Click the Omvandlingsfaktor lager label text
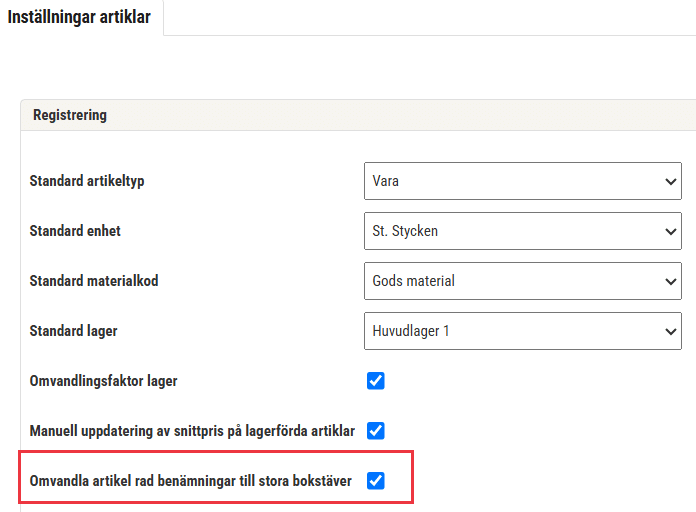 click(103, 381)
